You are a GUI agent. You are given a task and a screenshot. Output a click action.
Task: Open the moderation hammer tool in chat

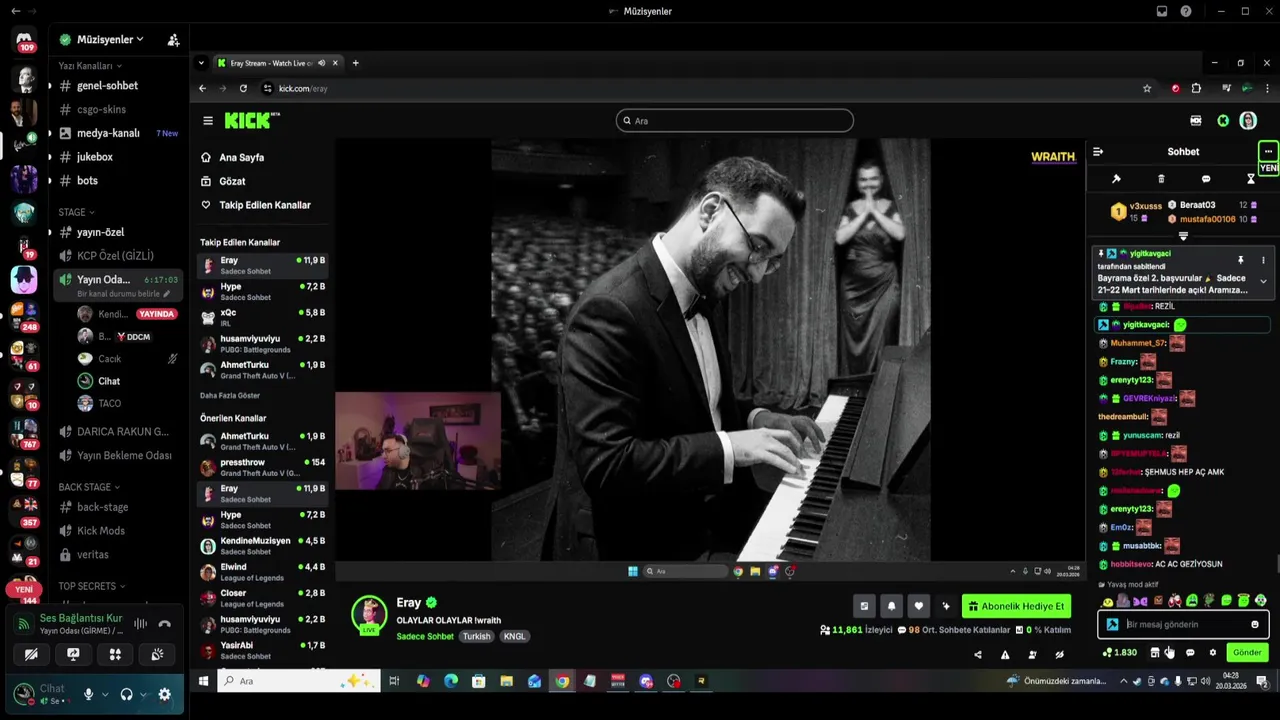[1116, 179]
